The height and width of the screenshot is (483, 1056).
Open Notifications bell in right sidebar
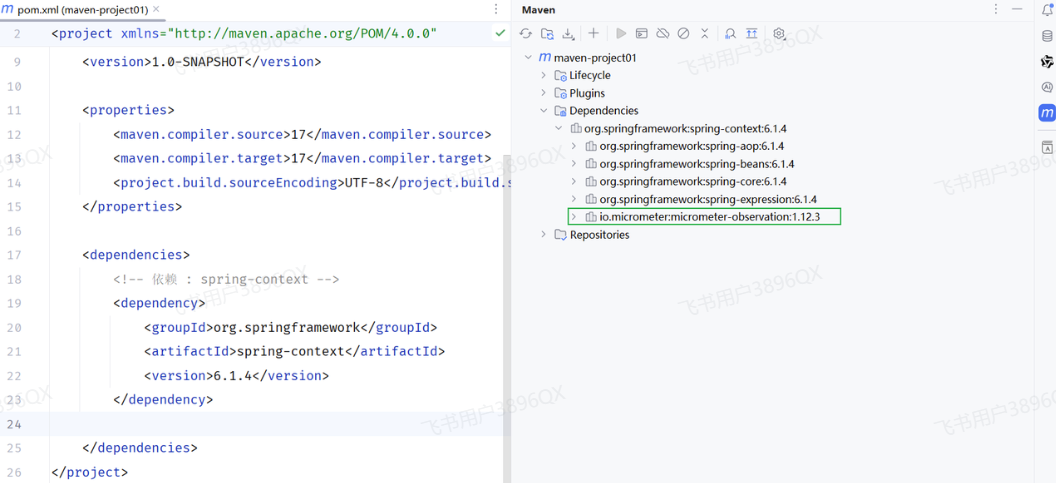click(1047, 9)
